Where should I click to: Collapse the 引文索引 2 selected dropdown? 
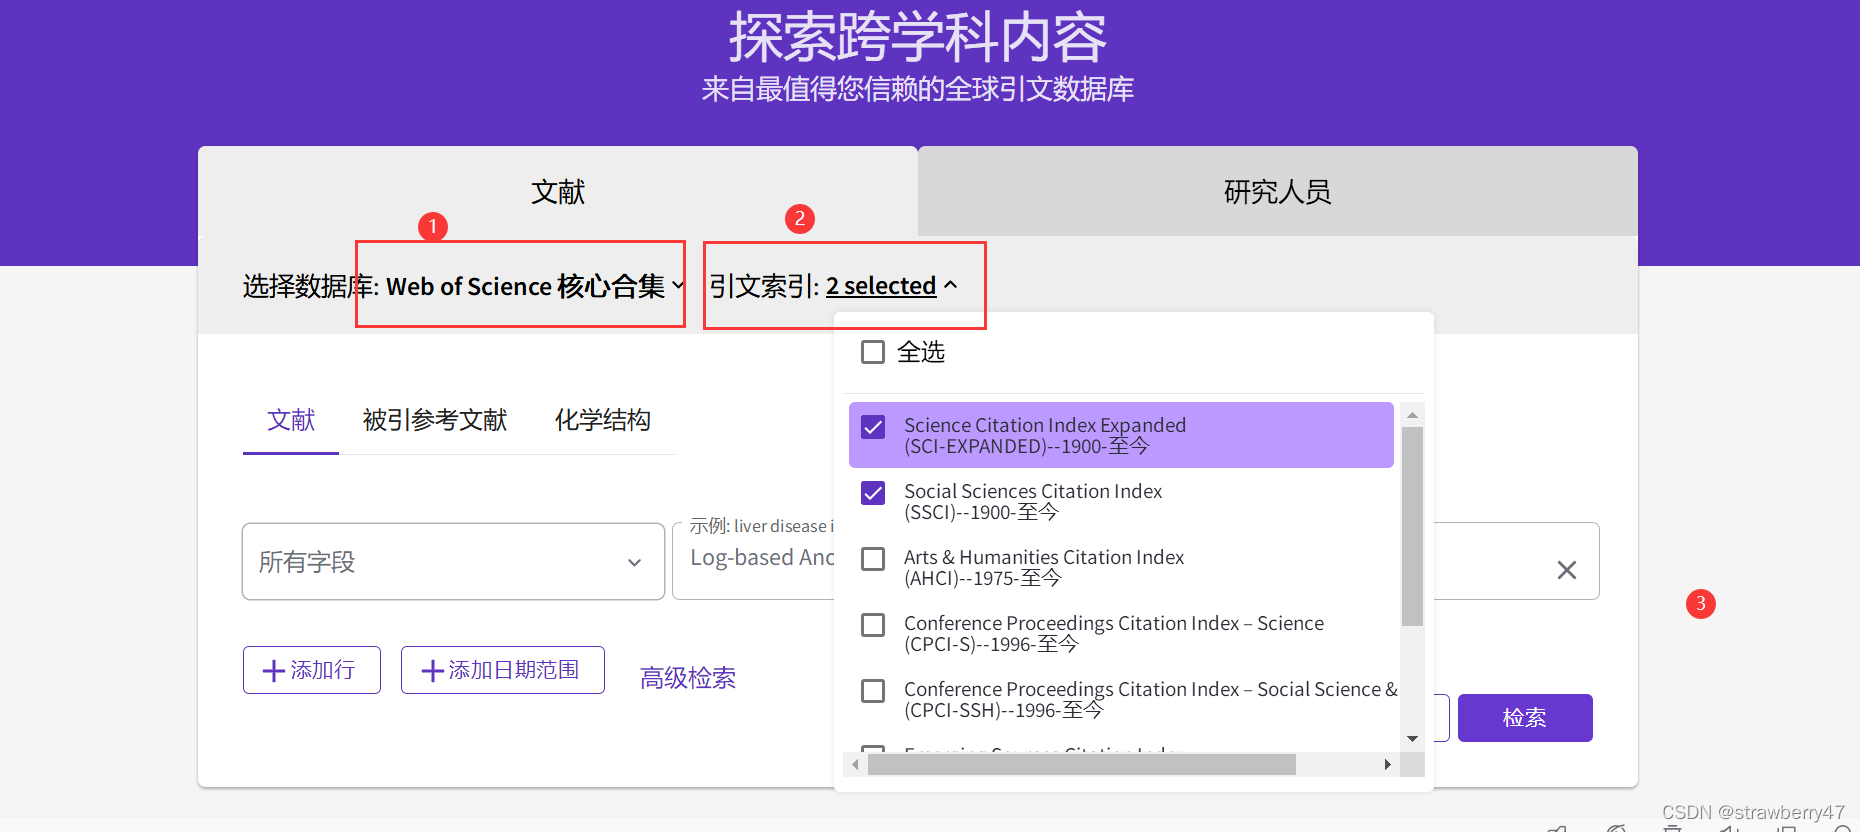pos(891,286)
